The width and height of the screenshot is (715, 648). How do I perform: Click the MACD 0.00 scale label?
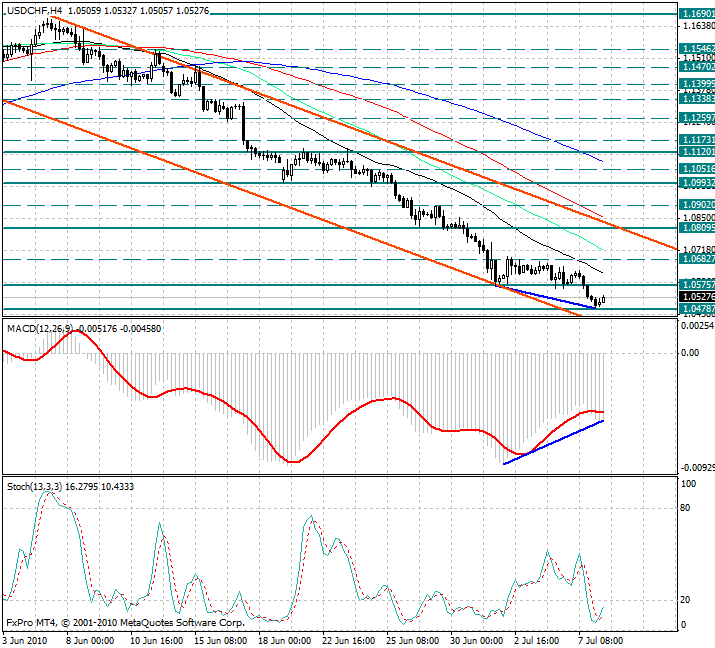(x=689, y=352)
